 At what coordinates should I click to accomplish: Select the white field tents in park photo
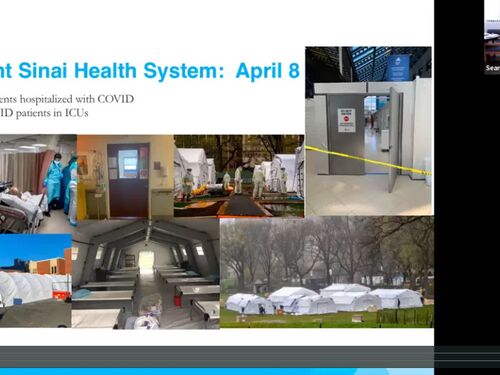327,272
